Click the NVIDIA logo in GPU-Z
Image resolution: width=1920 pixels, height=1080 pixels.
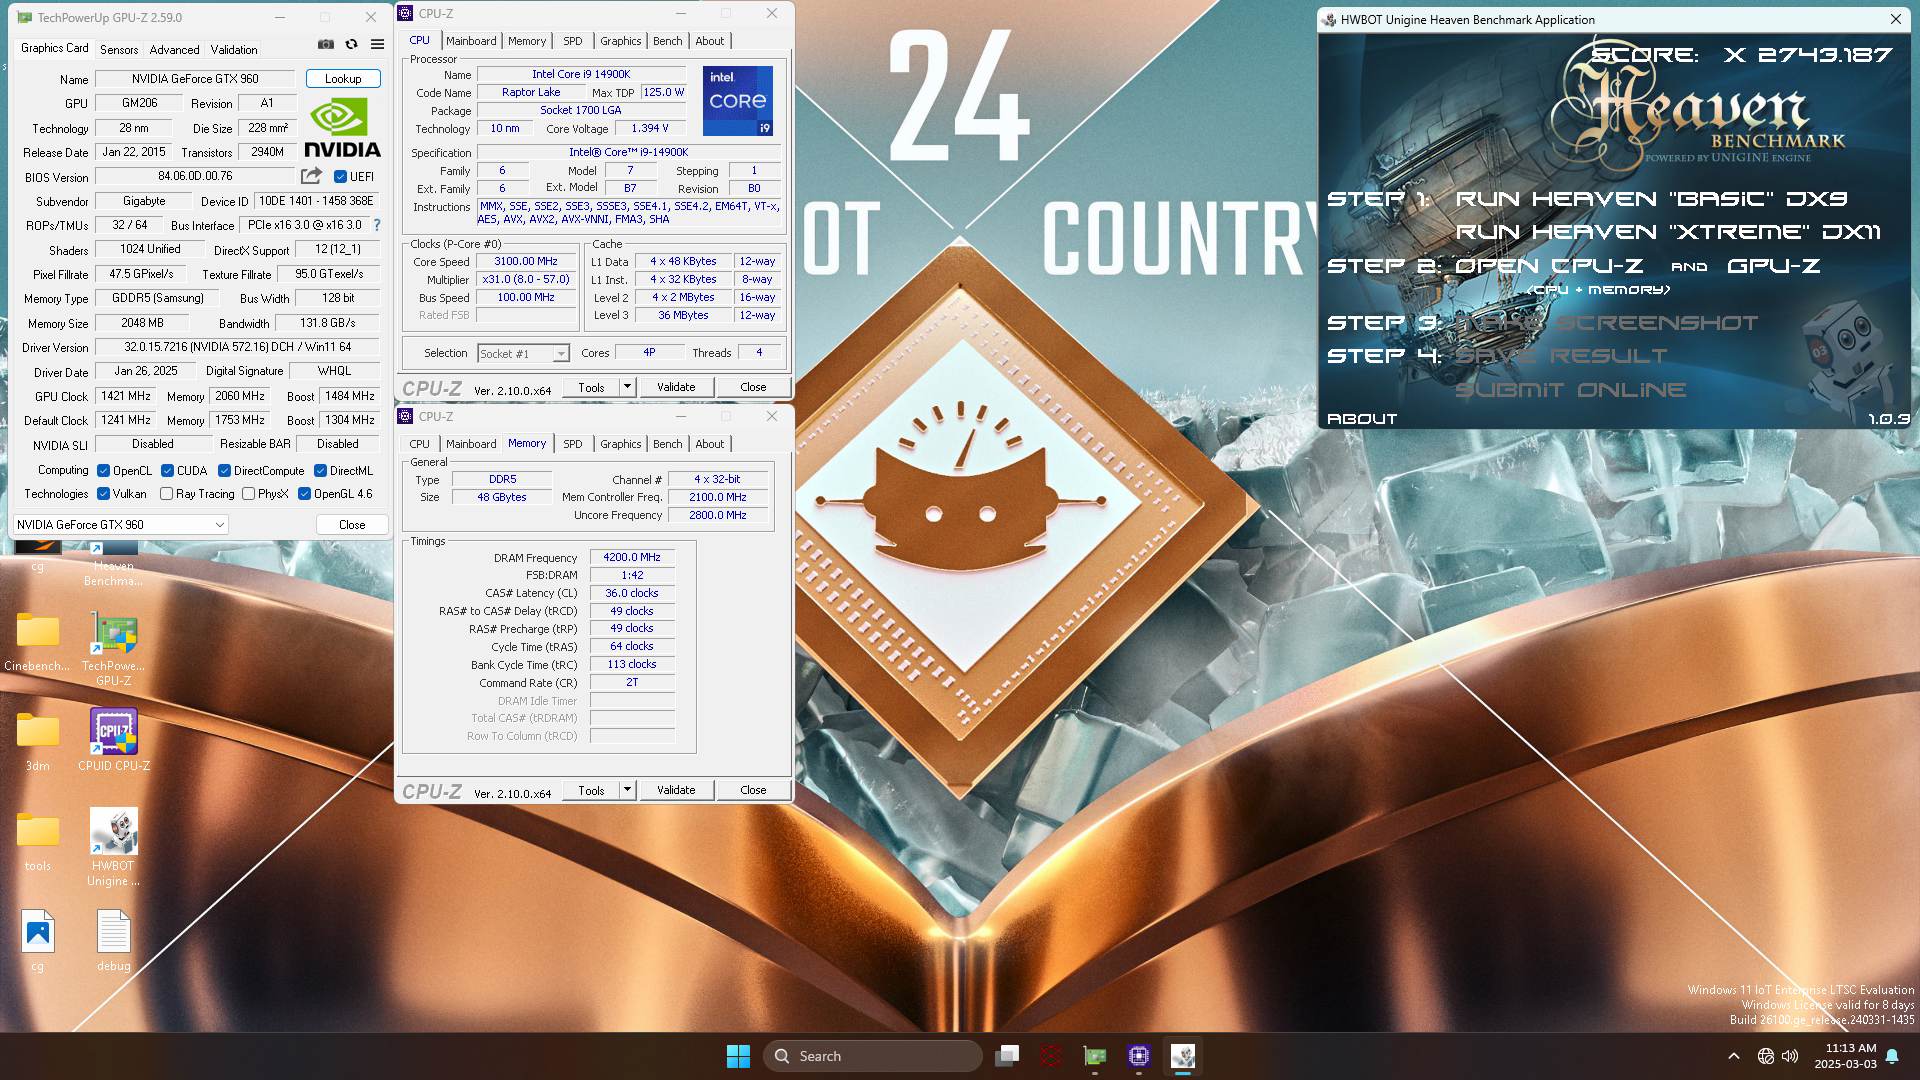342,129
